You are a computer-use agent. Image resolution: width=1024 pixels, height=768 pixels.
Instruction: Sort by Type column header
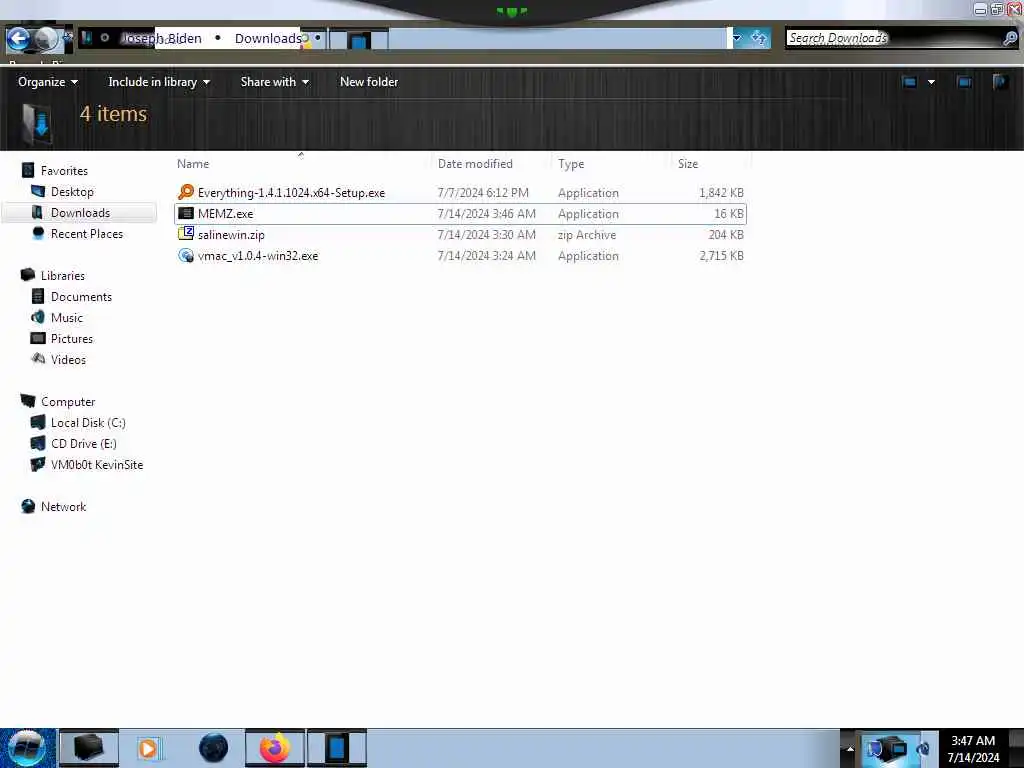coord(571,164)
